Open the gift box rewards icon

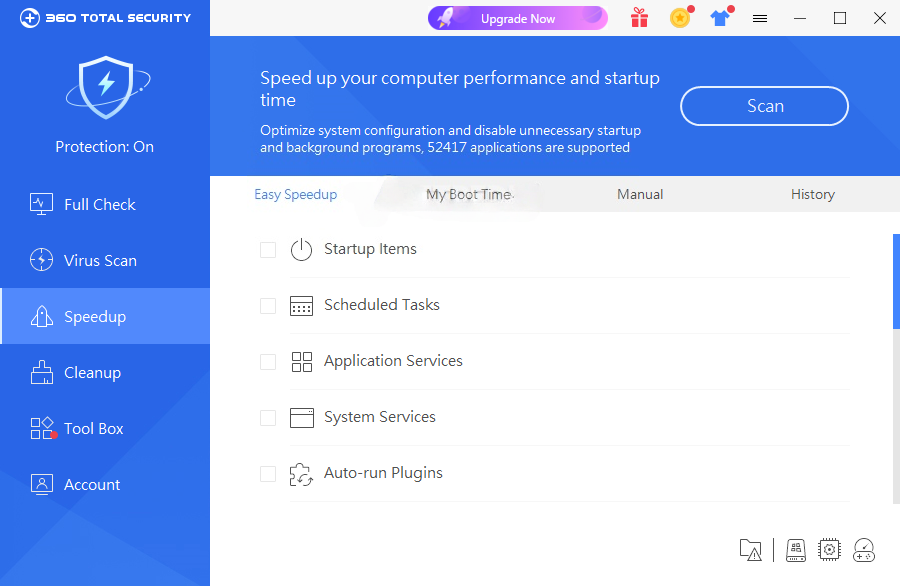point(639,18)
